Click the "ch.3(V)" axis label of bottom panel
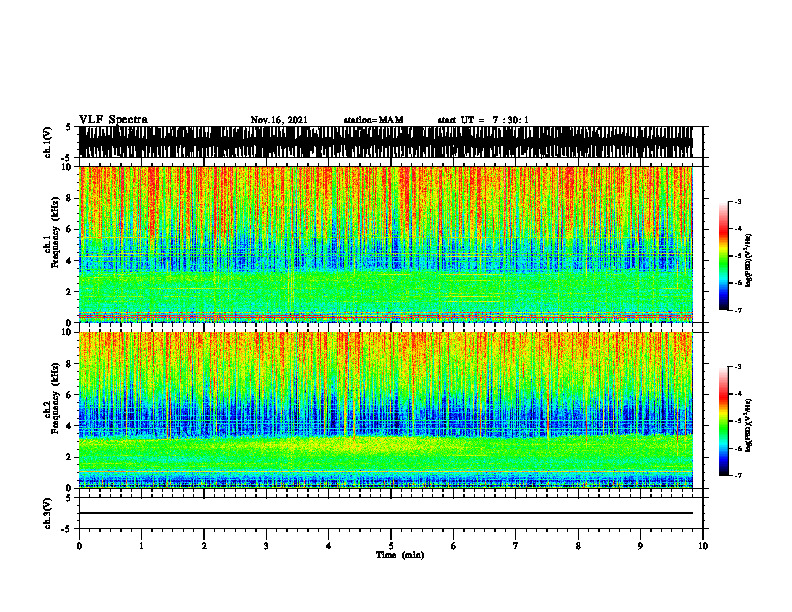 tap(48, 513)
